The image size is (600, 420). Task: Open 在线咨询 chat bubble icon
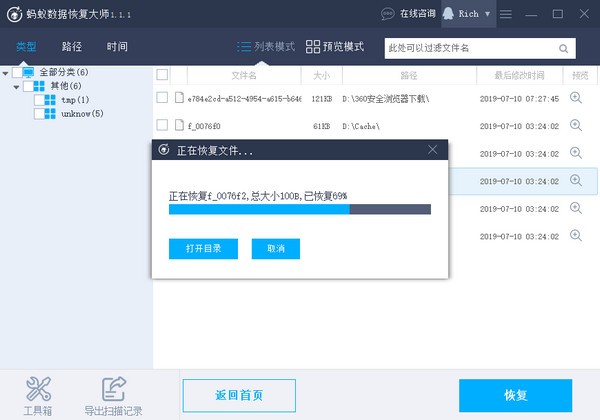tap(388, 14)
